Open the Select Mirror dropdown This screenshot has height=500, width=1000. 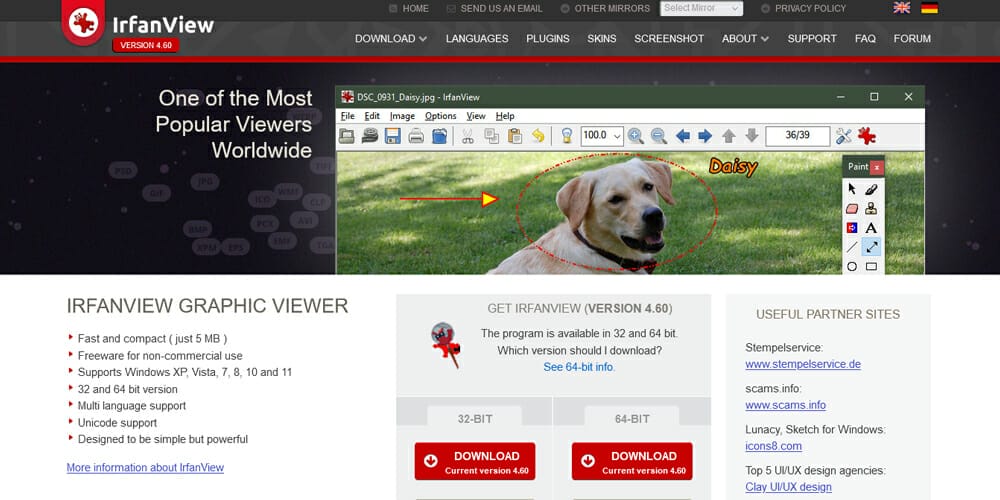[702, 8]
